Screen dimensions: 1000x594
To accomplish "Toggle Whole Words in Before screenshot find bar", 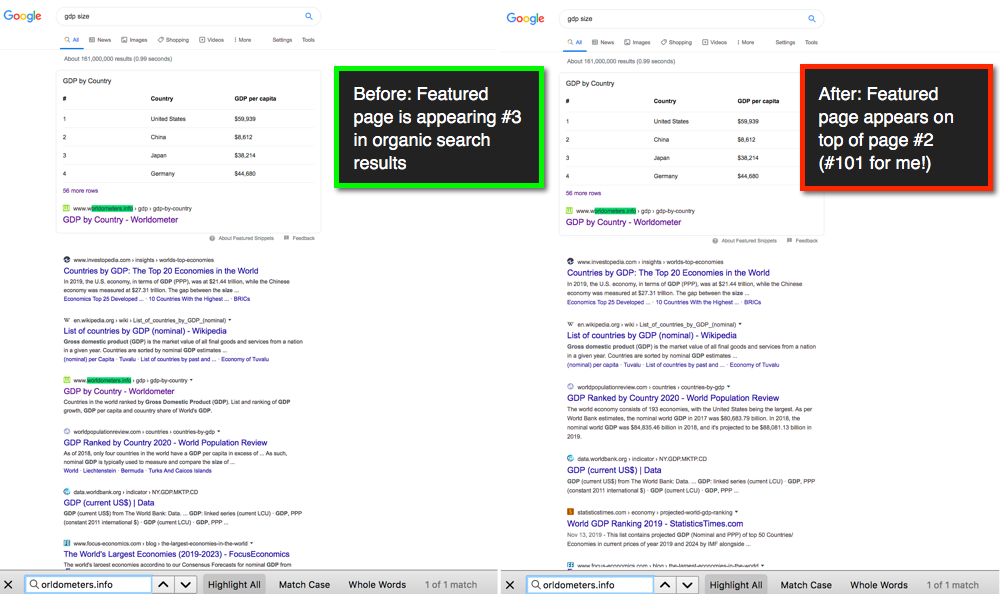I will pyautogui.click(x=377, y=584).
